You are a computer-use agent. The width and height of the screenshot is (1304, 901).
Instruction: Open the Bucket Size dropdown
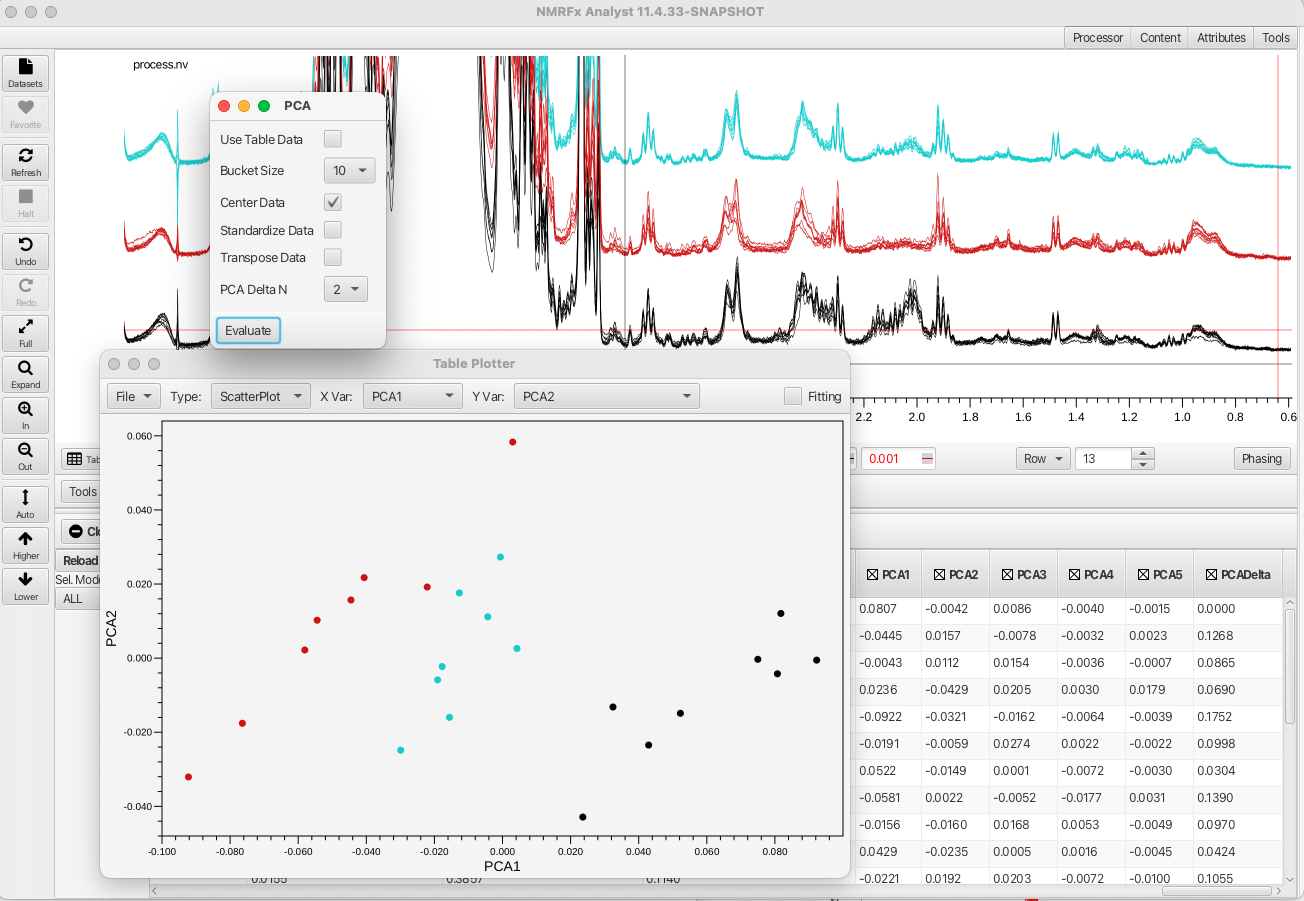(349, 171)
